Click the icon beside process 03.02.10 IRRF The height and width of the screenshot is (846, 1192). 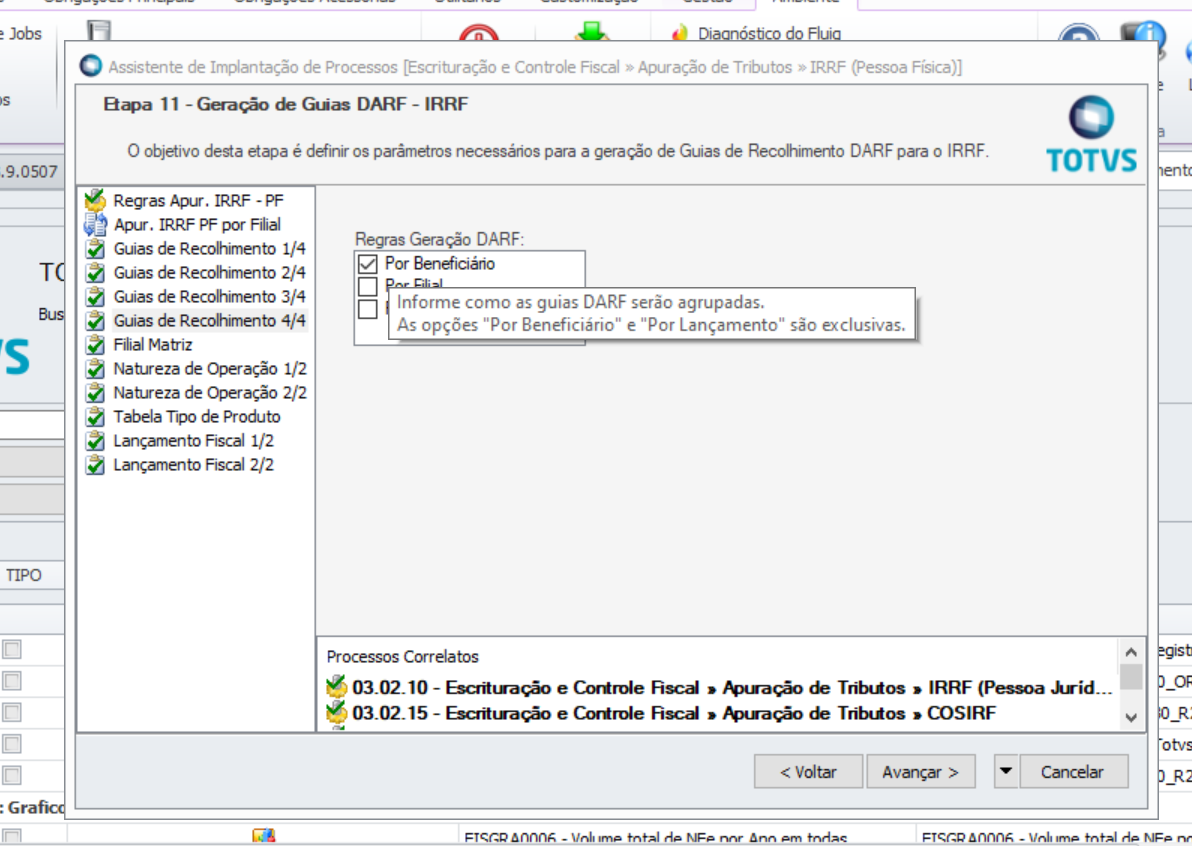(336, 686)
